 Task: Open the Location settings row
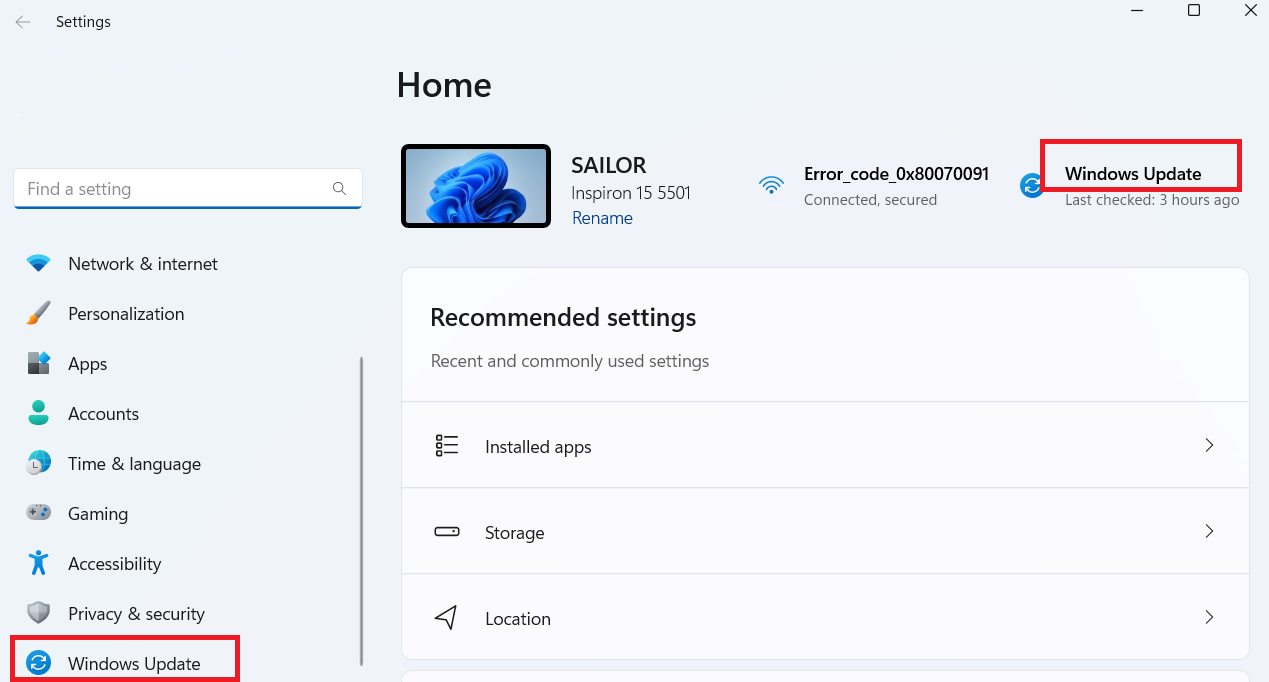[825, 618]
